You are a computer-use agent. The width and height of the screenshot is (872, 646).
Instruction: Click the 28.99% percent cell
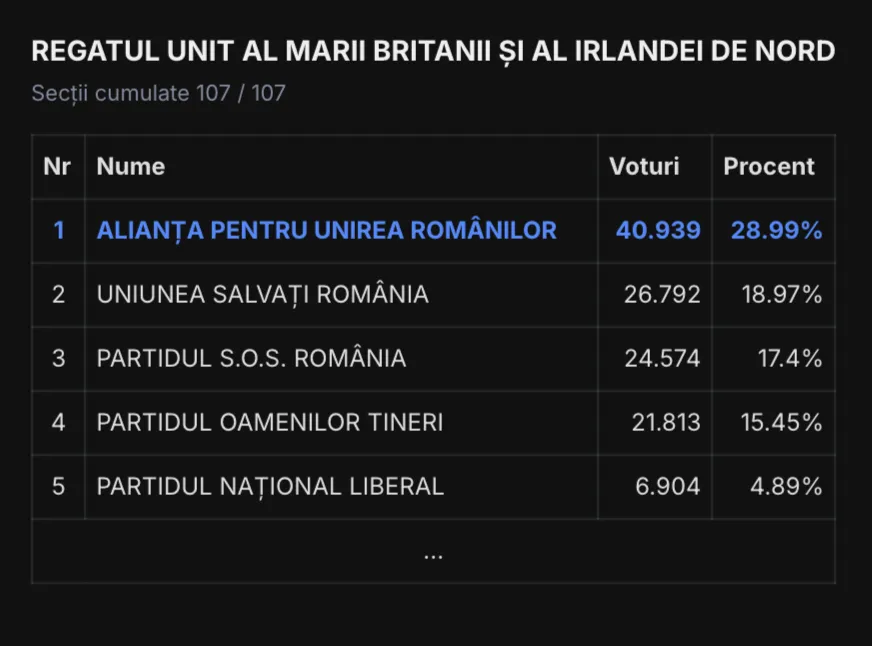click(x=776, y=230)
